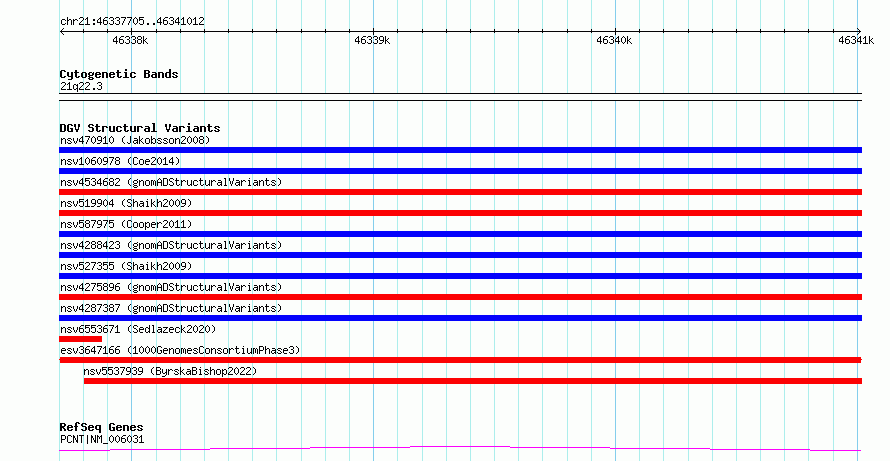
Task: Select the red bar under nsv4275896
Action: click(x=460, y=297)
